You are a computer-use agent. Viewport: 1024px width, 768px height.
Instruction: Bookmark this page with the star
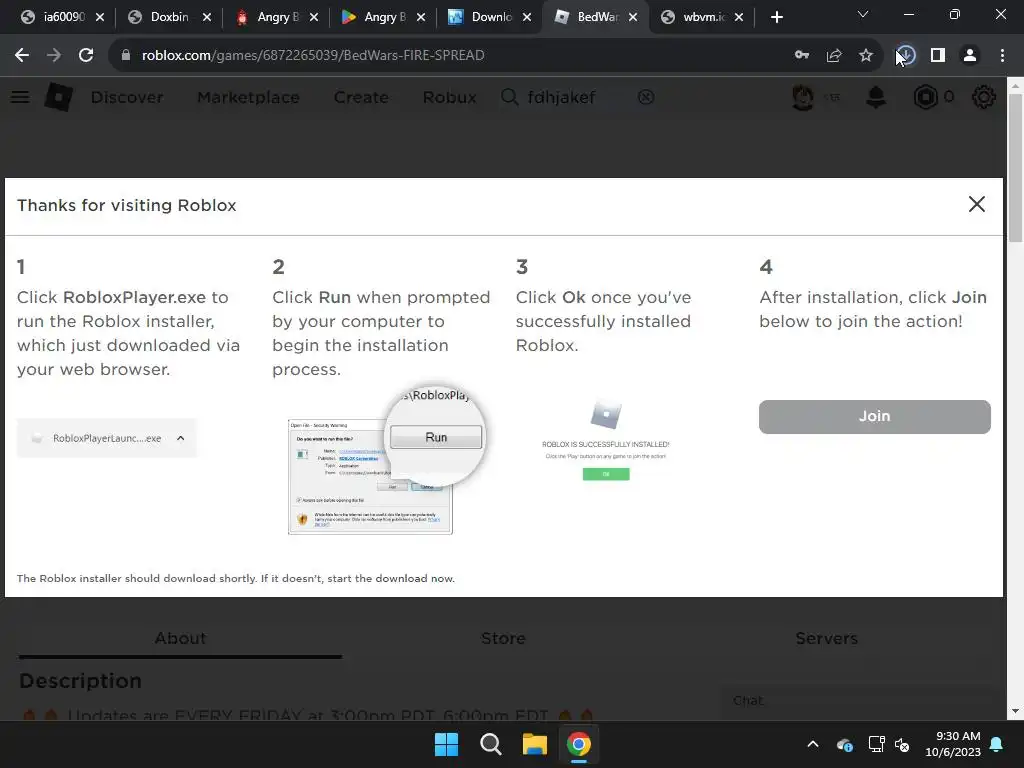coord(866,56)
